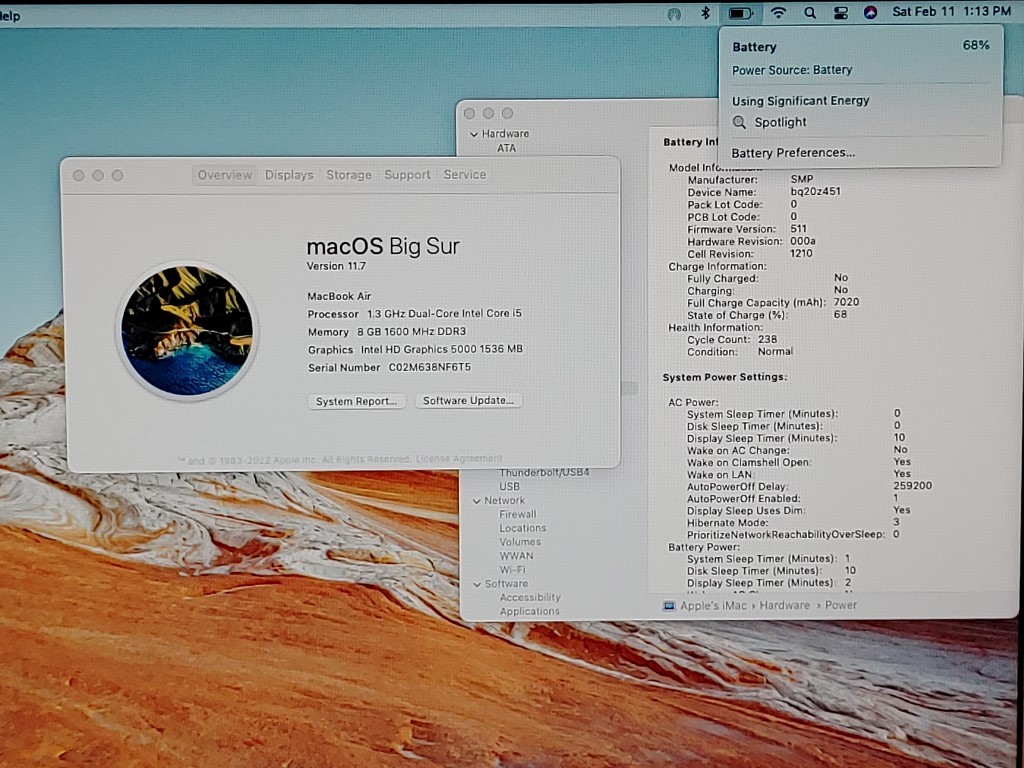Click the Bluetooth icon in menu bar
This screenshot has width=1024, height=768.
pos(705,12)
